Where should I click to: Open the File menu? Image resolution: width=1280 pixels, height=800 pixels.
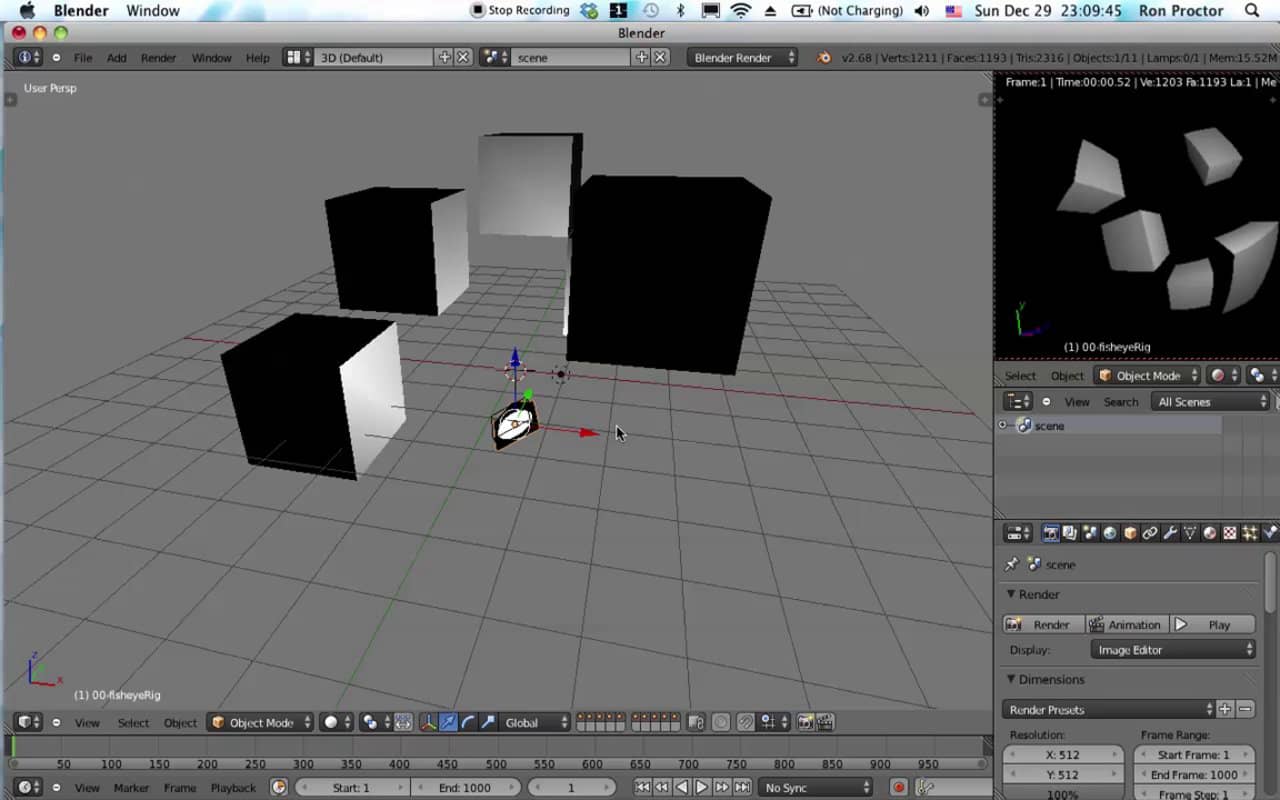[83, 57]
